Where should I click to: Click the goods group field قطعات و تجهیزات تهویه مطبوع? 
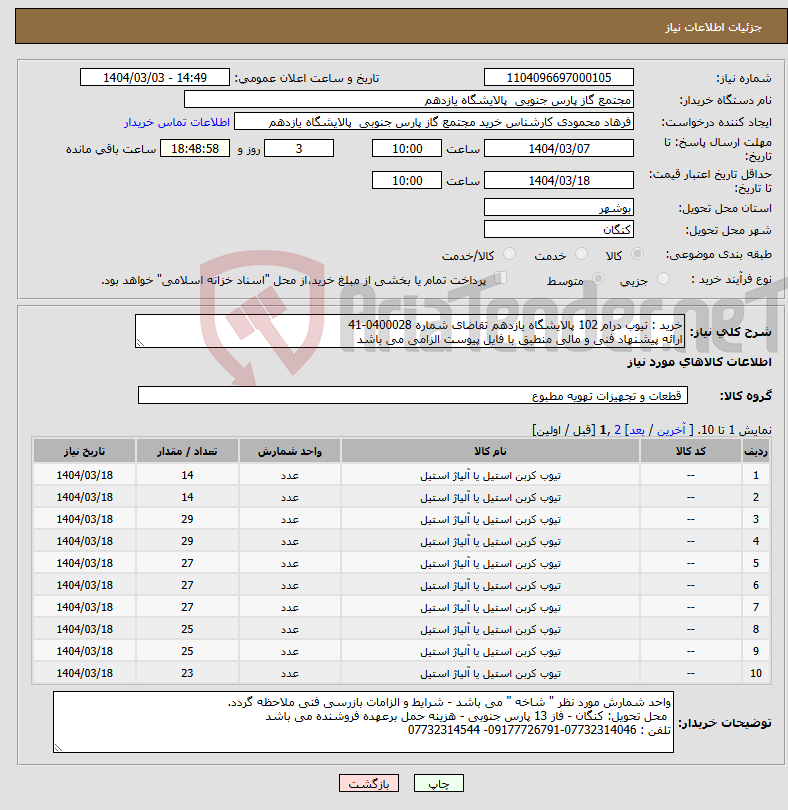pos(412,395)
